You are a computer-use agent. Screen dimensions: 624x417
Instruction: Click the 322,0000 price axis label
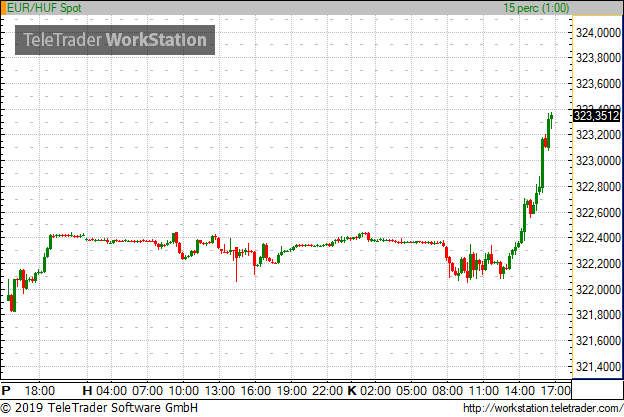(598, 290)
